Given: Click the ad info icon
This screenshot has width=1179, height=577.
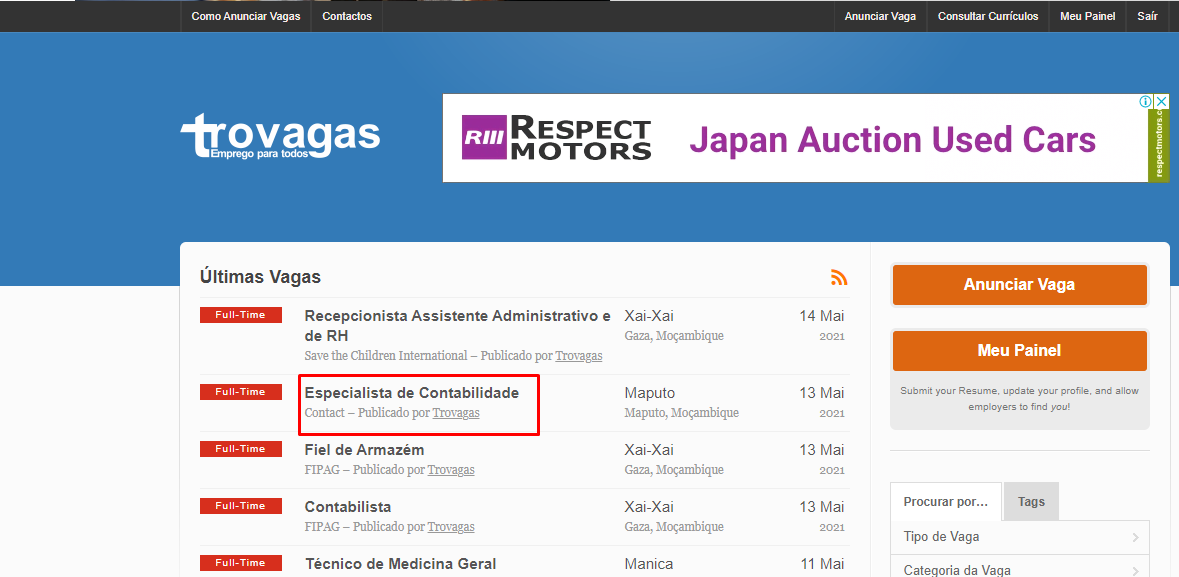Looking at the screenshot, I should 1146,101.
